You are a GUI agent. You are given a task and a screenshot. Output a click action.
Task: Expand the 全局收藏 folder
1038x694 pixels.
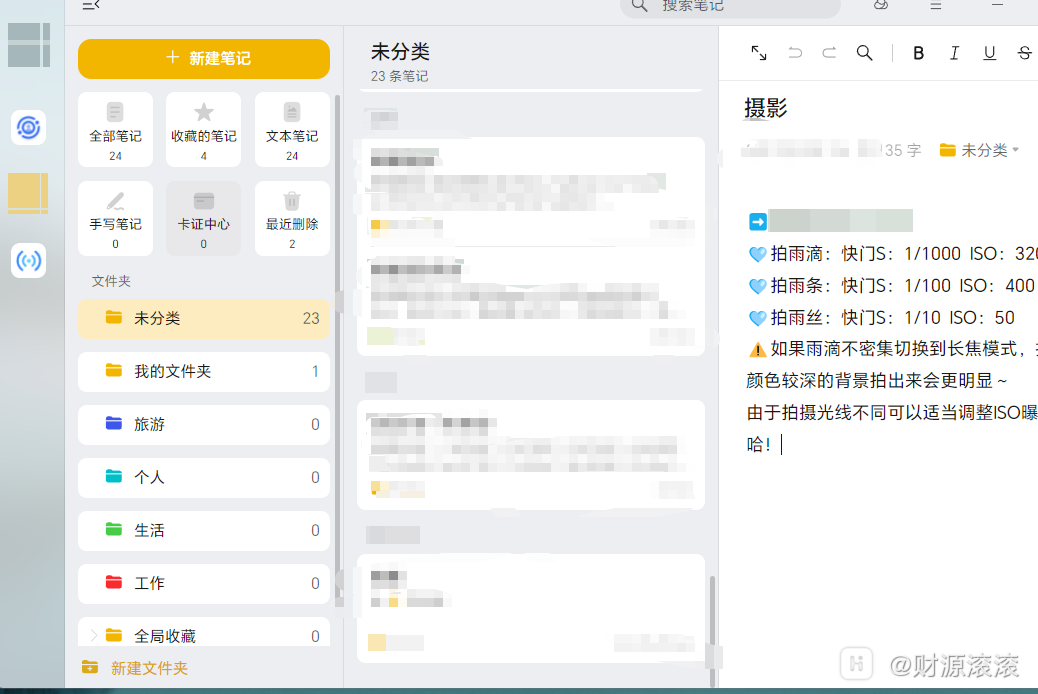click(x=94, y=635)
